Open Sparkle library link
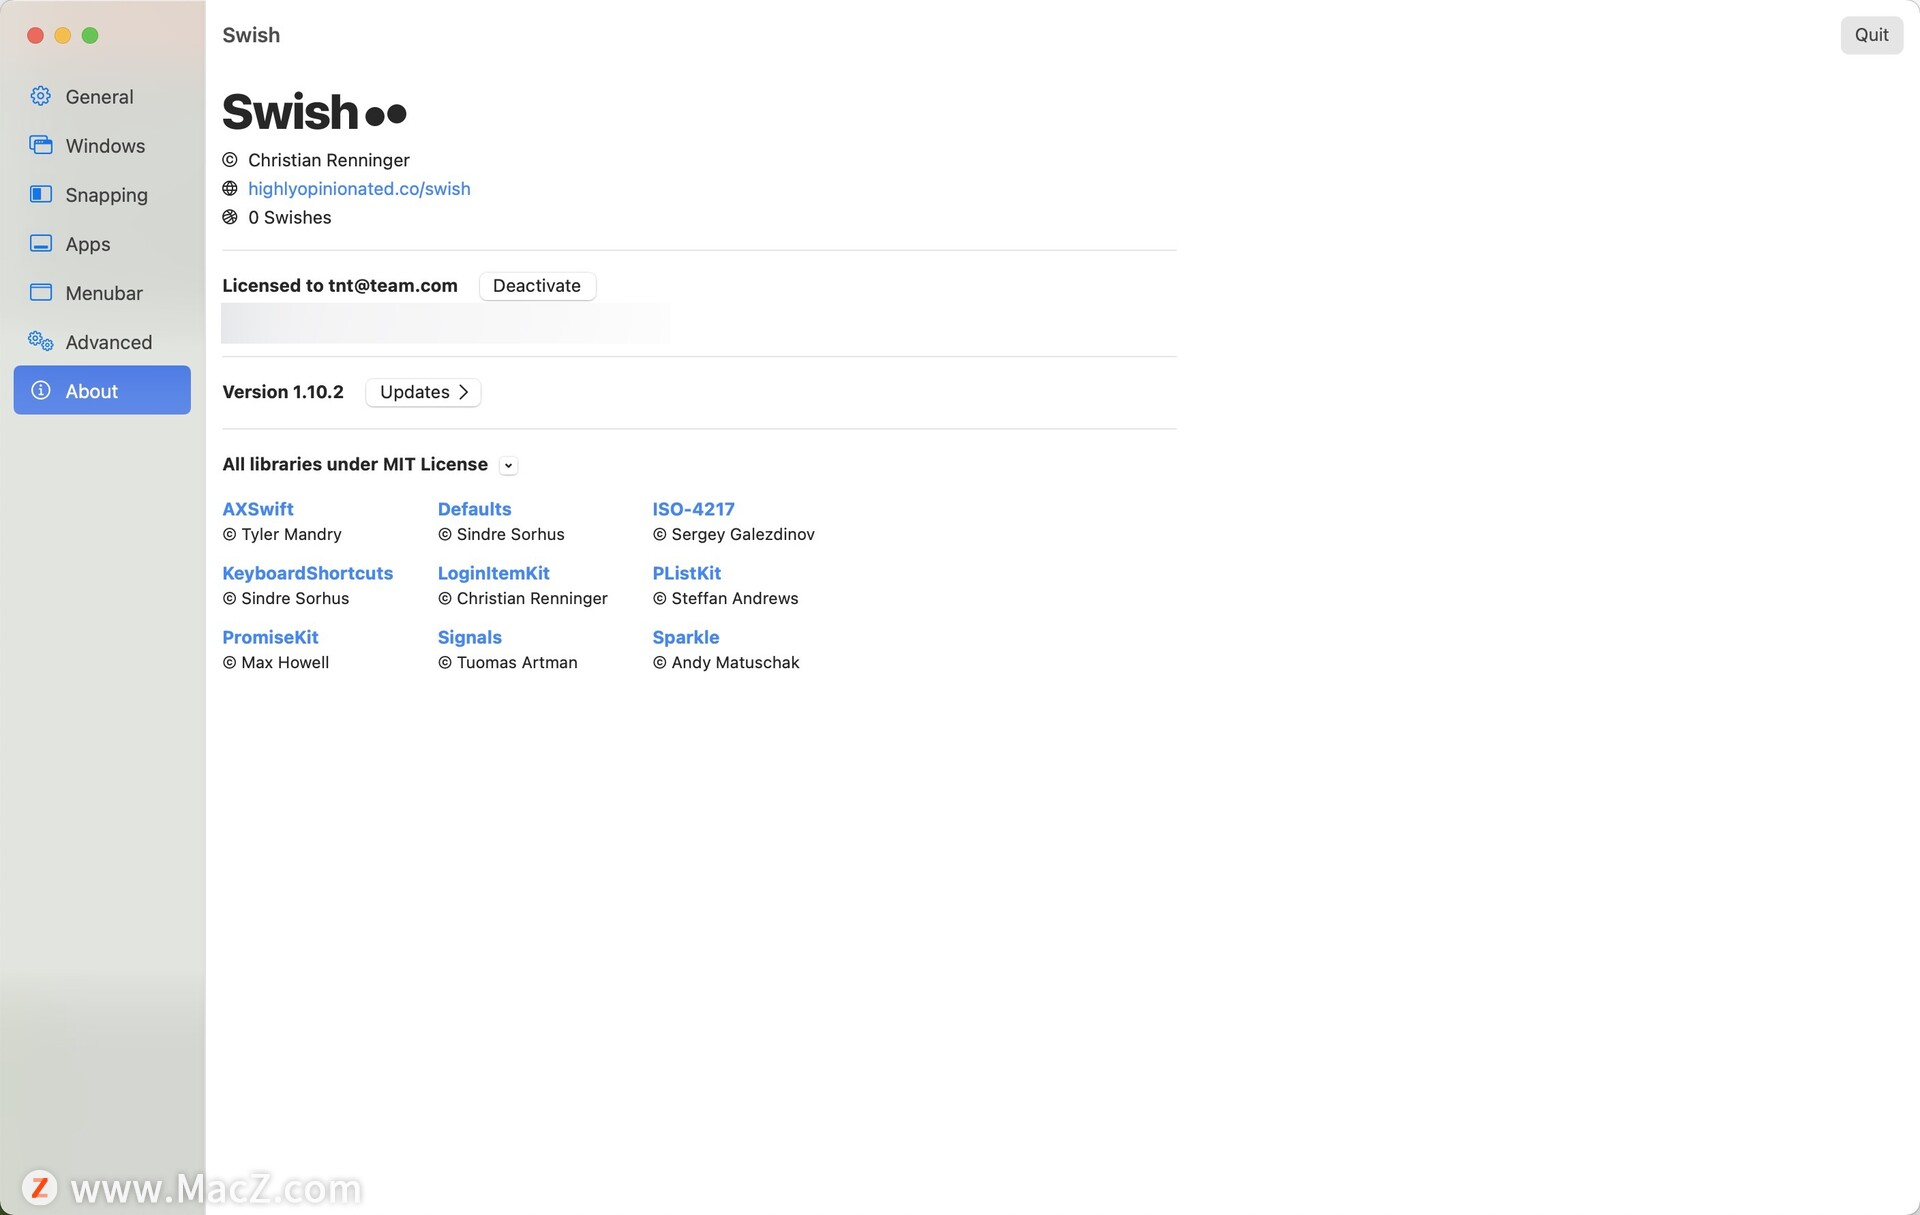The height and width of the screenshot is (1215, 1920). pyautogui.click(x=684, y=637)
